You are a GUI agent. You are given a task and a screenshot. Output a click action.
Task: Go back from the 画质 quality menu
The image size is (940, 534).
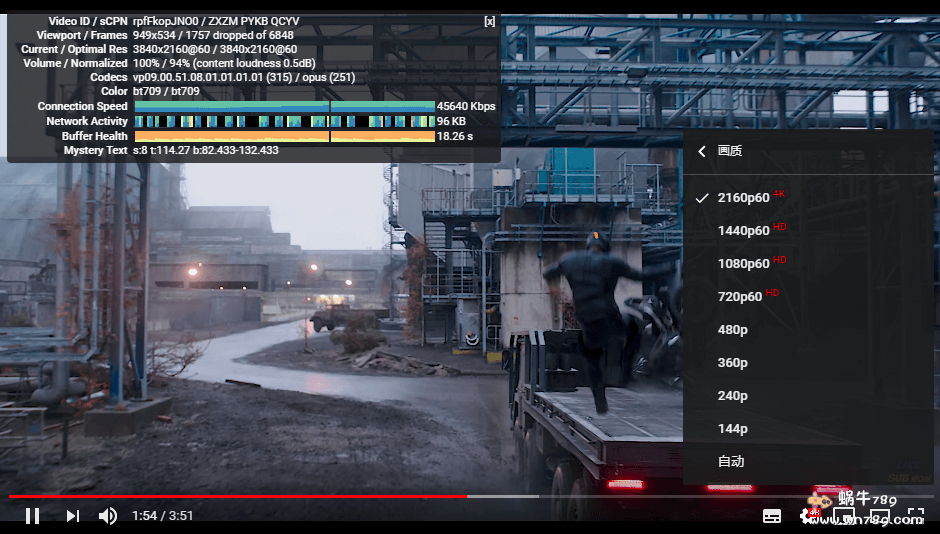702,151
